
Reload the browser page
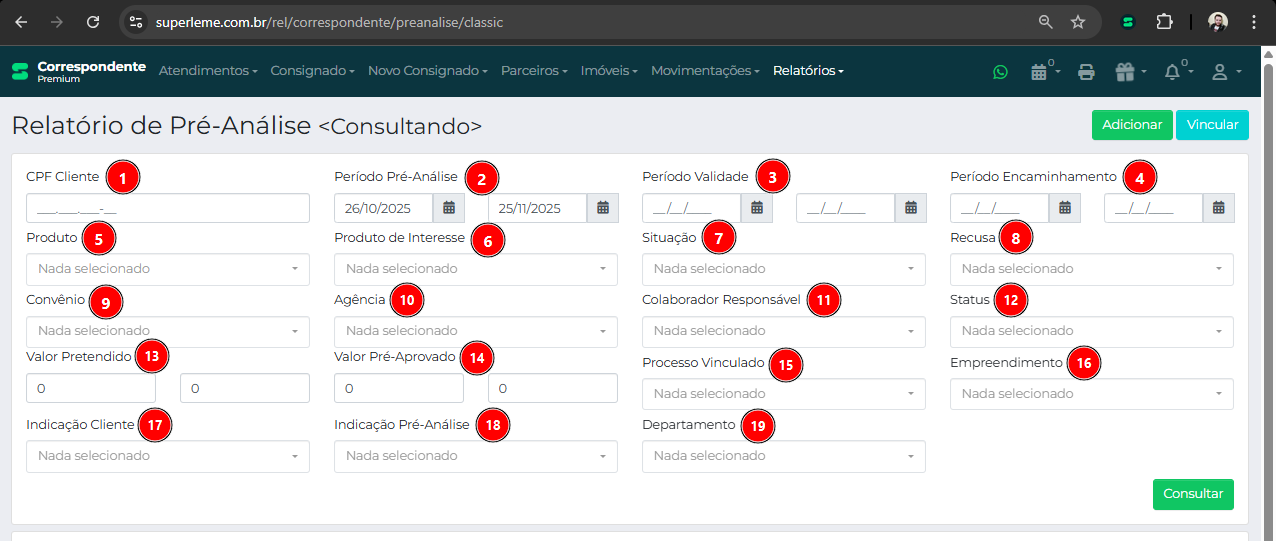pyautogui.click(x=93, y=21)
